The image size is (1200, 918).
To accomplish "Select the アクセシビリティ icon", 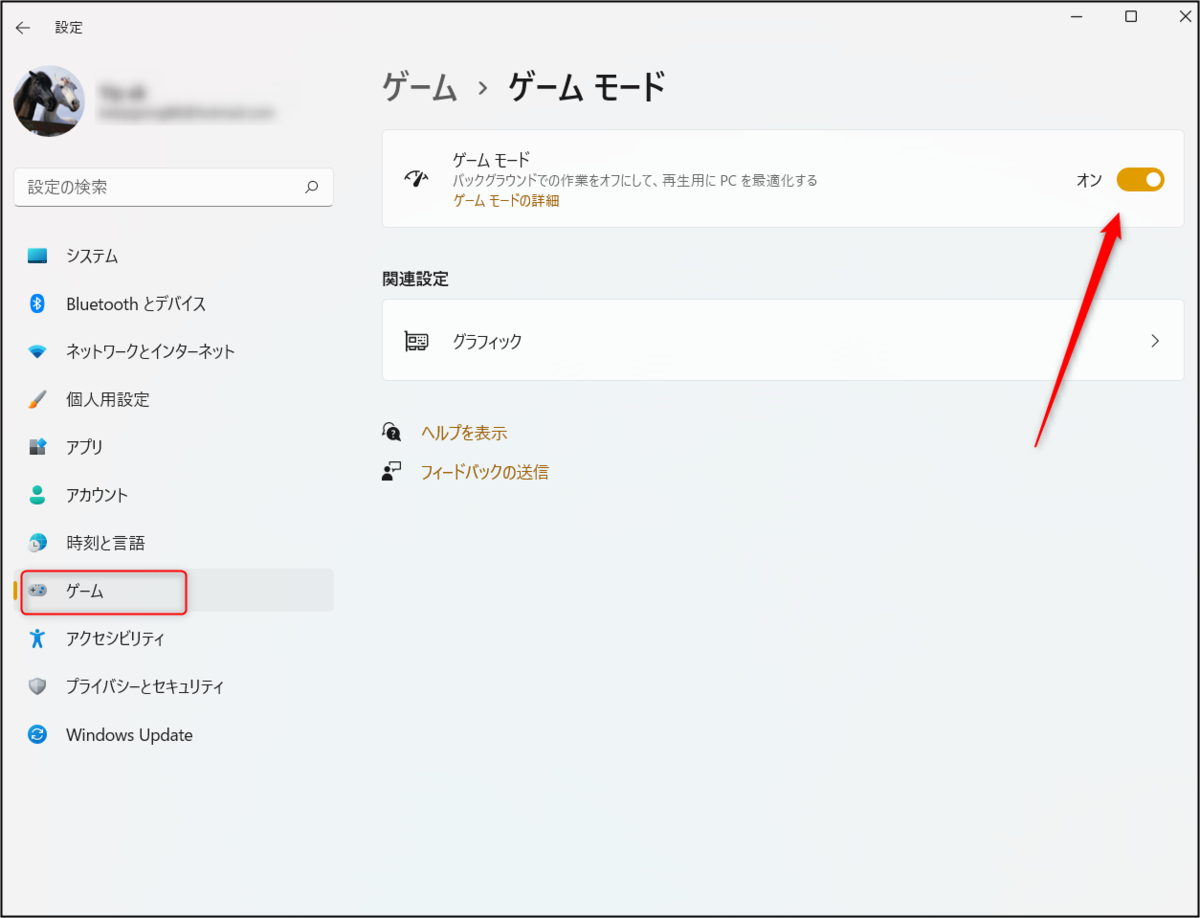I will click(37, 638).
